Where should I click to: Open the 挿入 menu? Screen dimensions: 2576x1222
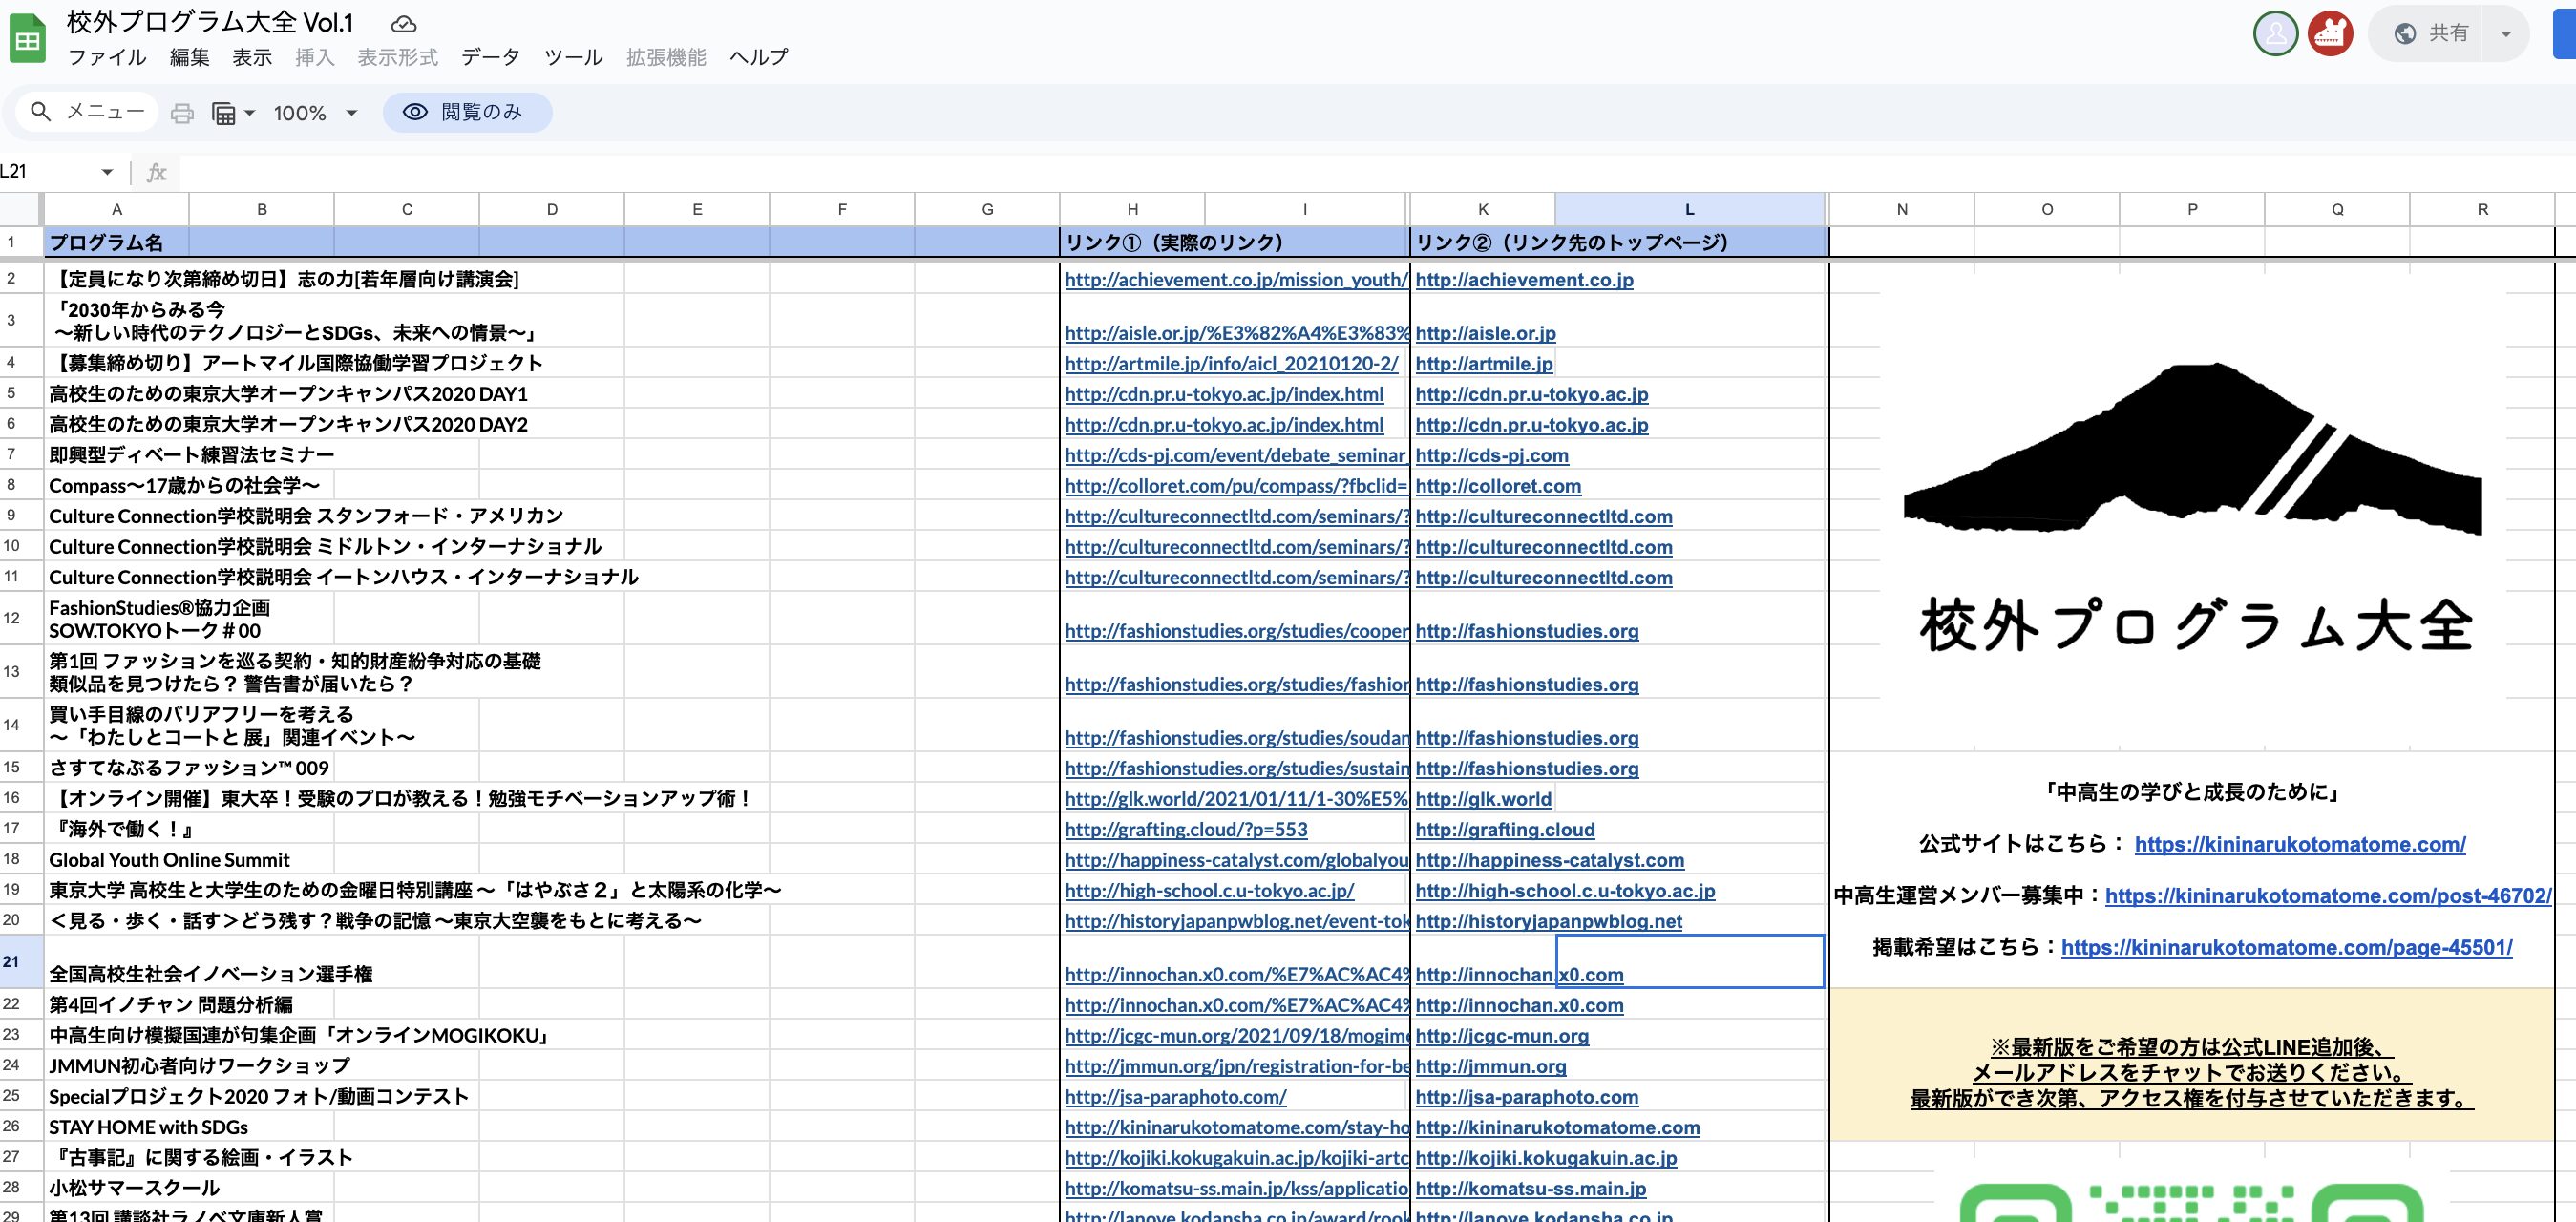point(315,57)
